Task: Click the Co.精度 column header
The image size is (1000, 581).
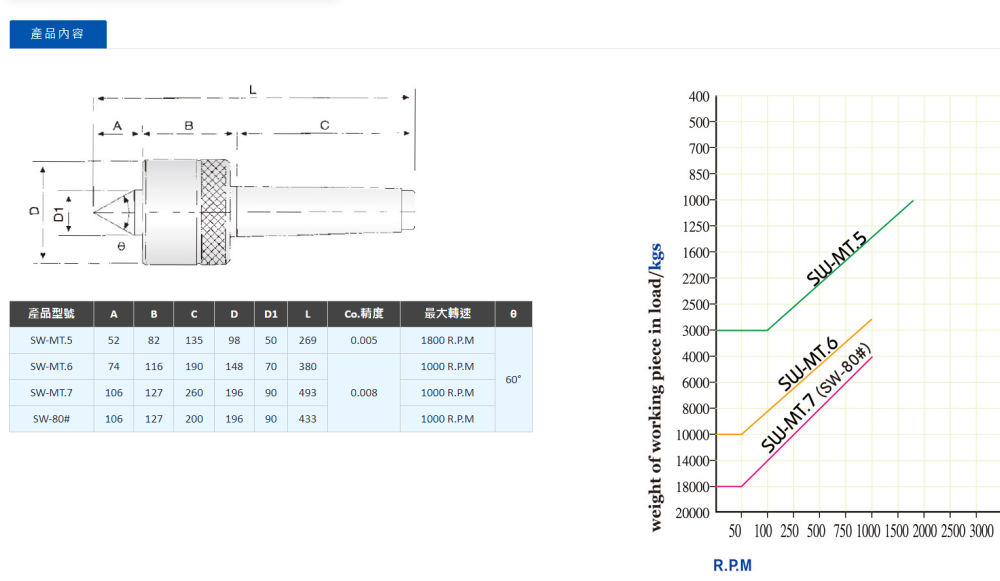Action: 364,314
